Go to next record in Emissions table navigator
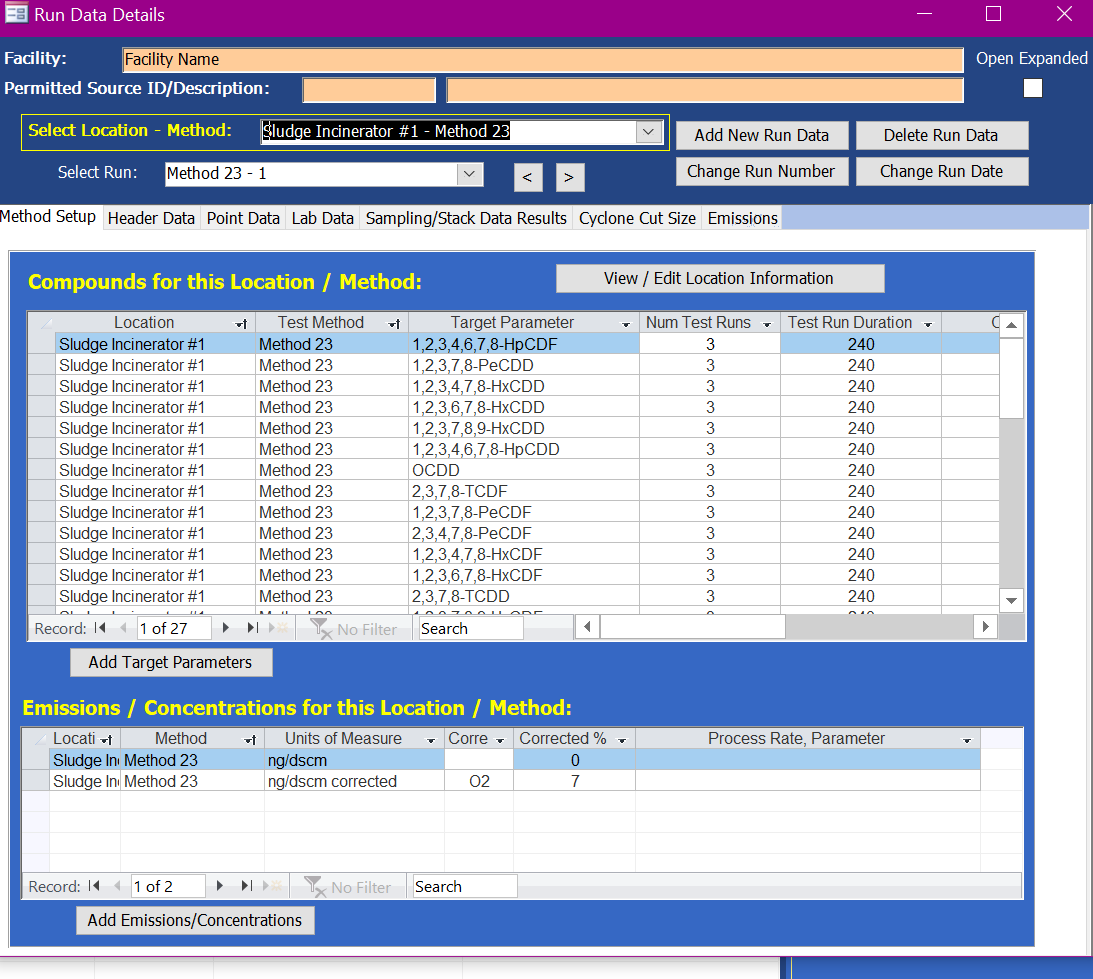 pyautogui.click(x=220, y=886)
